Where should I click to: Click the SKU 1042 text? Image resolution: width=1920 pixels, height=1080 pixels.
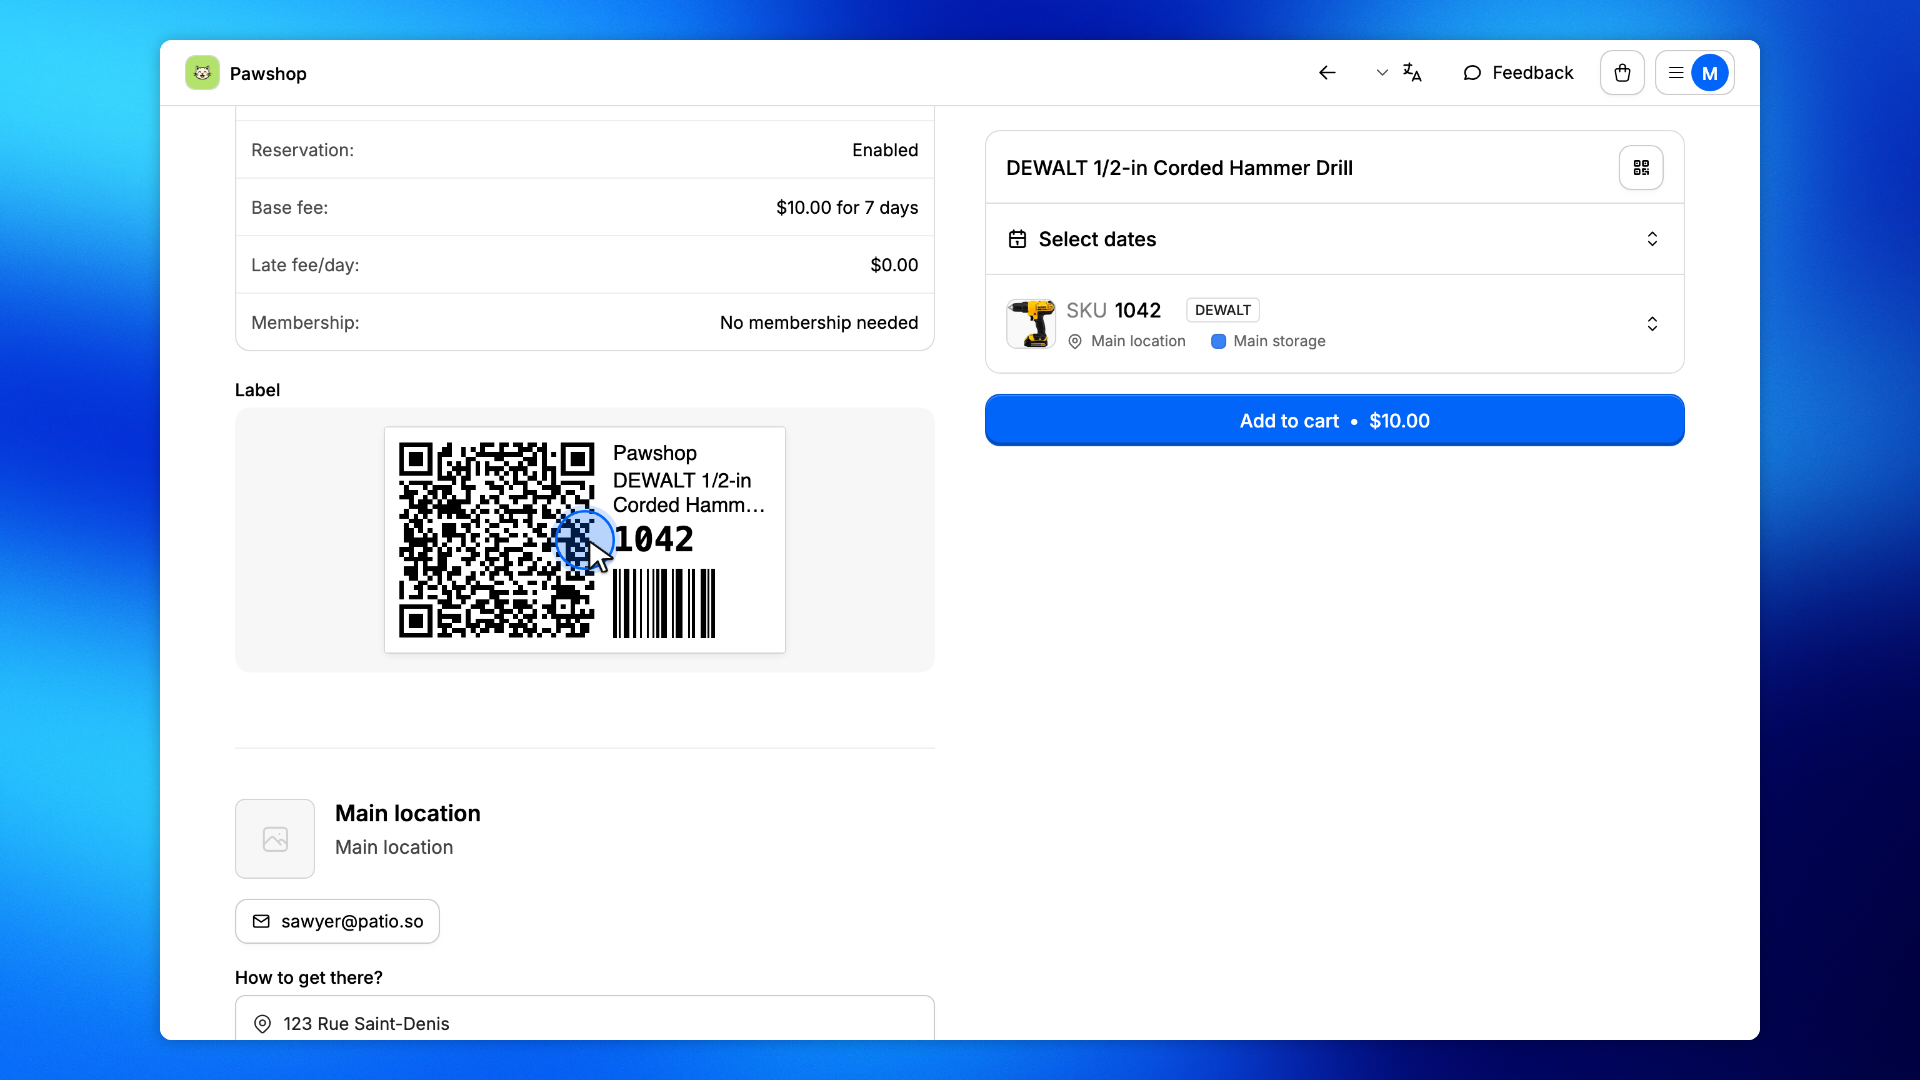(x=1113, y=310)
